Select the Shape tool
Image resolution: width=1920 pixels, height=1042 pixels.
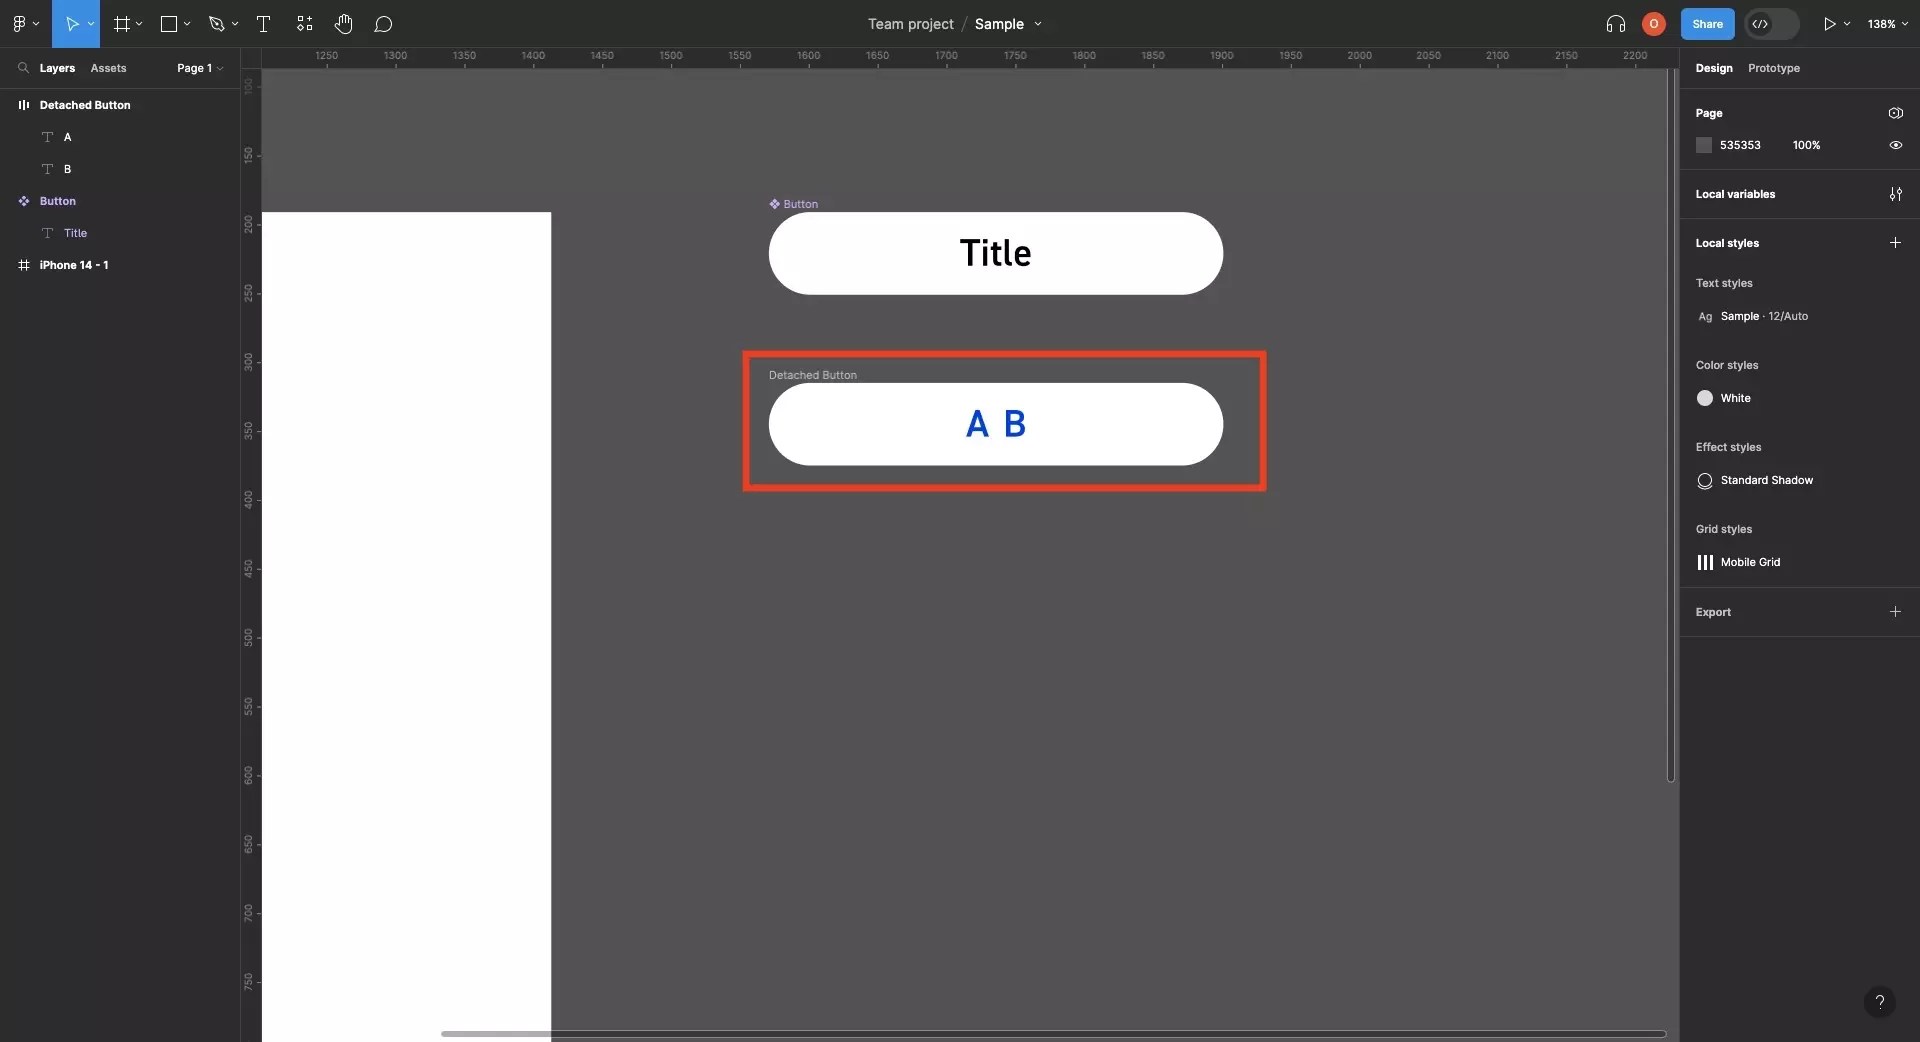(x=168, y=24)
